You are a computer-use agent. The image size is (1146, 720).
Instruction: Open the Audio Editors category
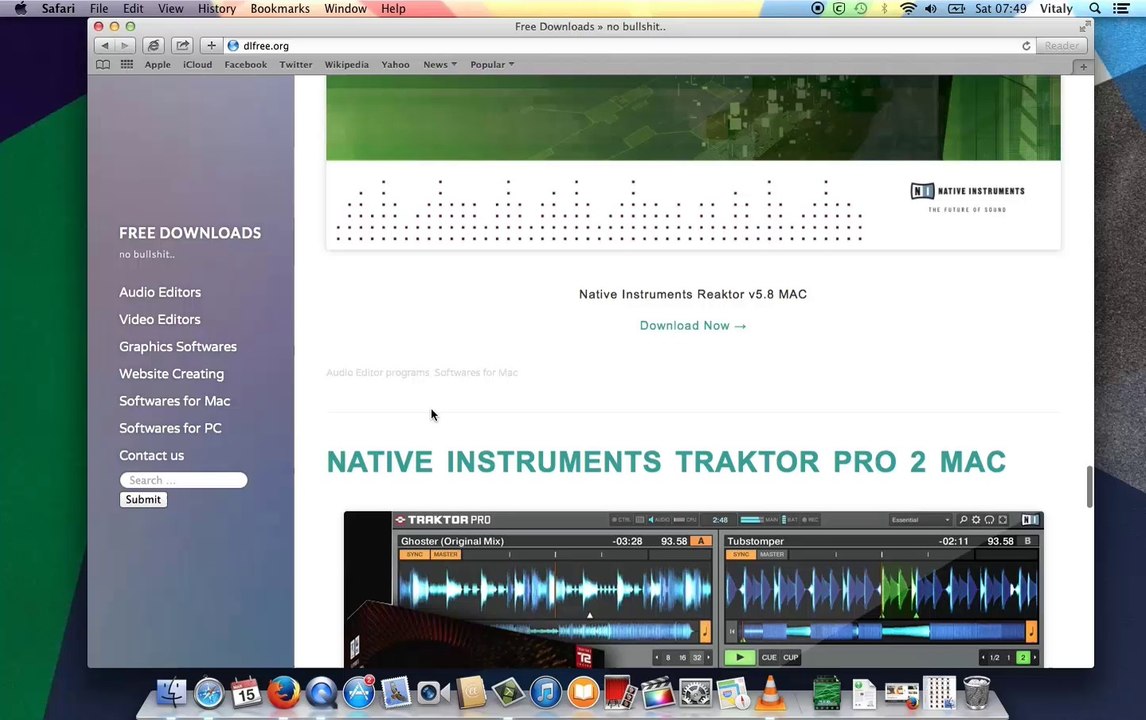pos(160,292)
